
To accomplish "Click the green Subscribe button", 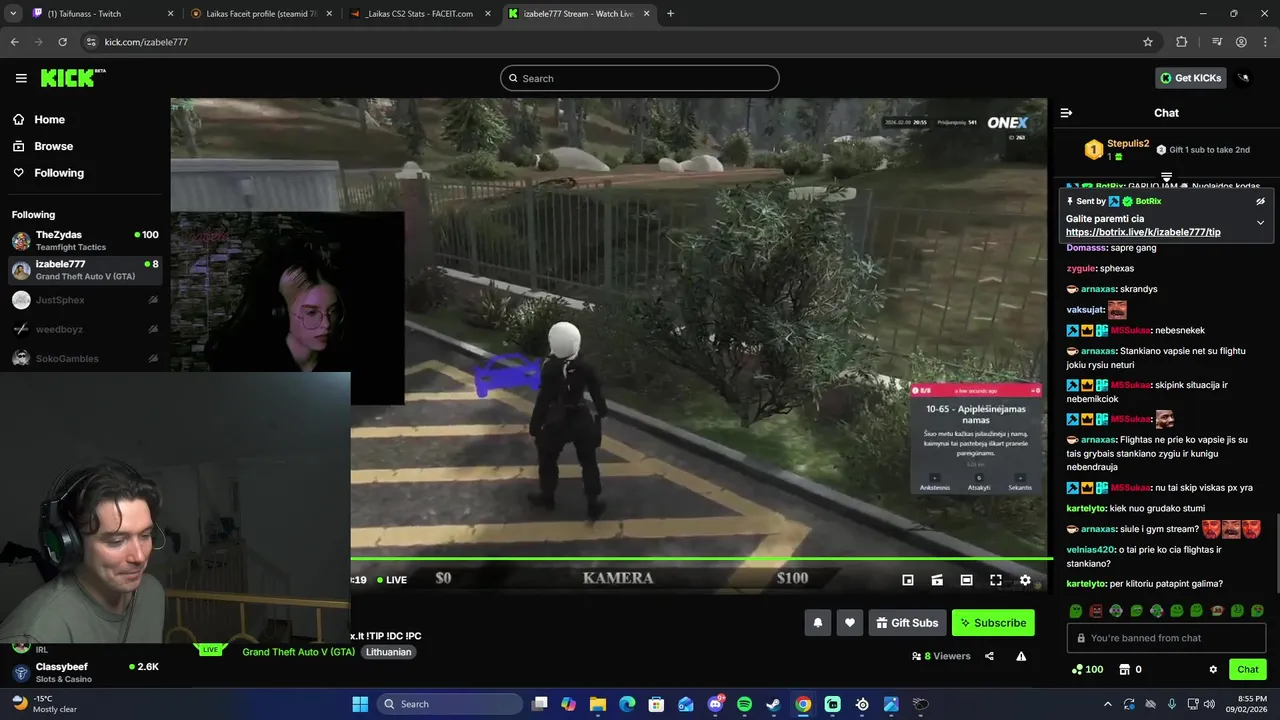I will click(993, 622).
